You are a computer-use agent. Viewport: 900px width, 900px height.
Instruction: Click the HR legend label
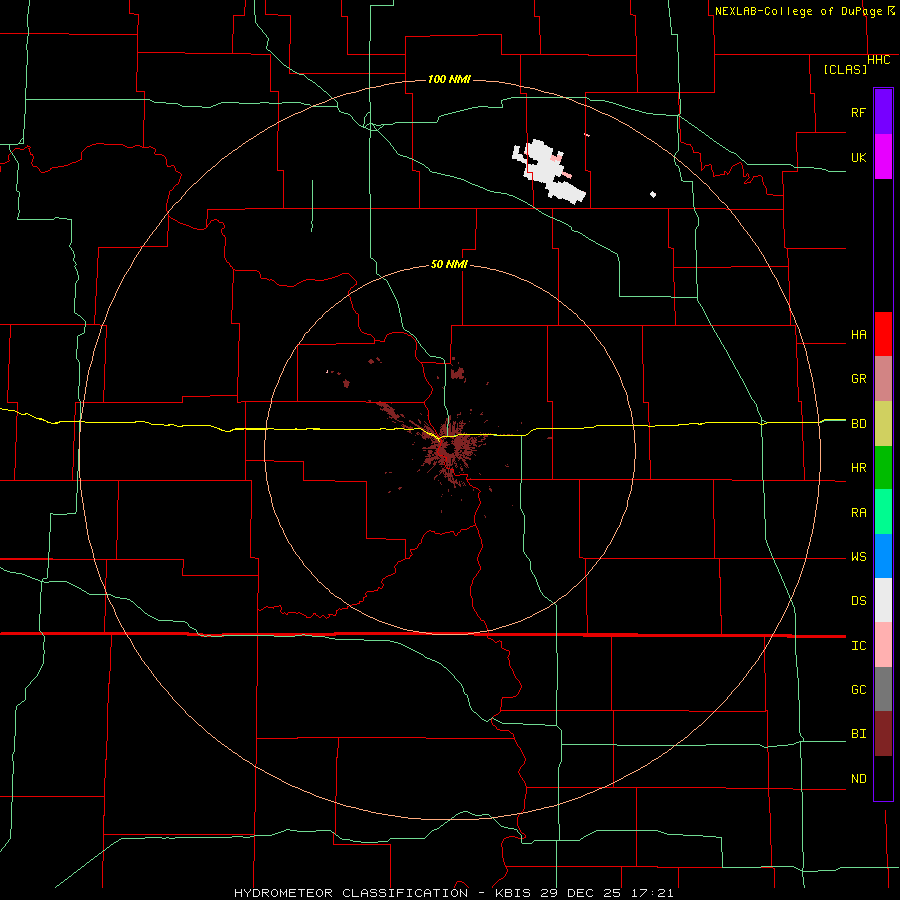[x=858, y=468]
